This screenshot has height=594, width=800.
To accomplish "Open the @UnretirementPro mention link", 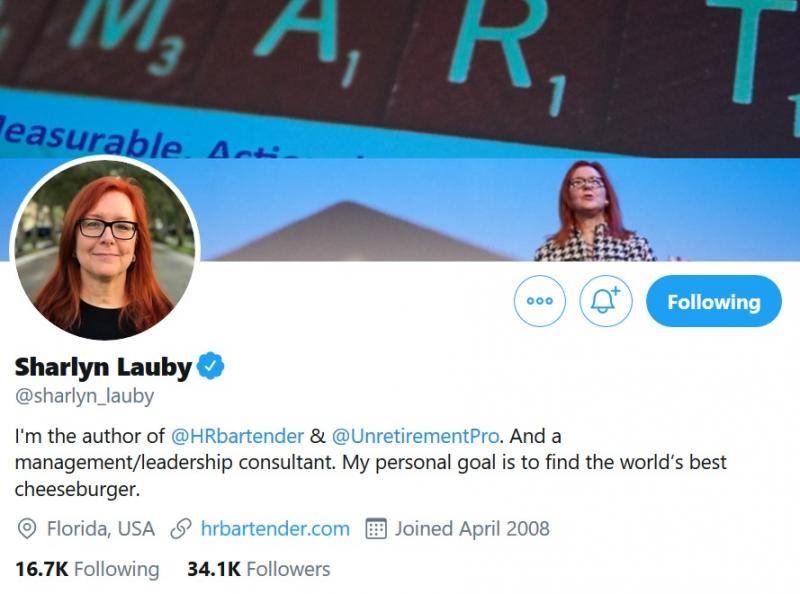I will (415, 436).
